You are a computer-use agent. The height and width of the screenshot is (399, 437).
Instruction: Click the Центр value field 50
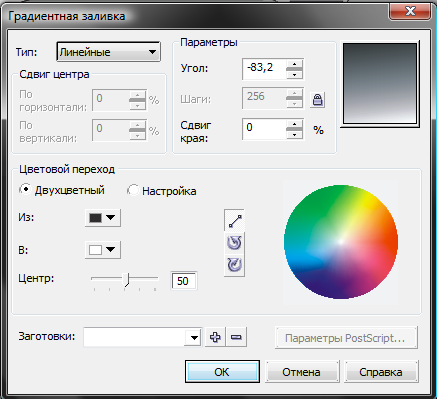[184, 281]
